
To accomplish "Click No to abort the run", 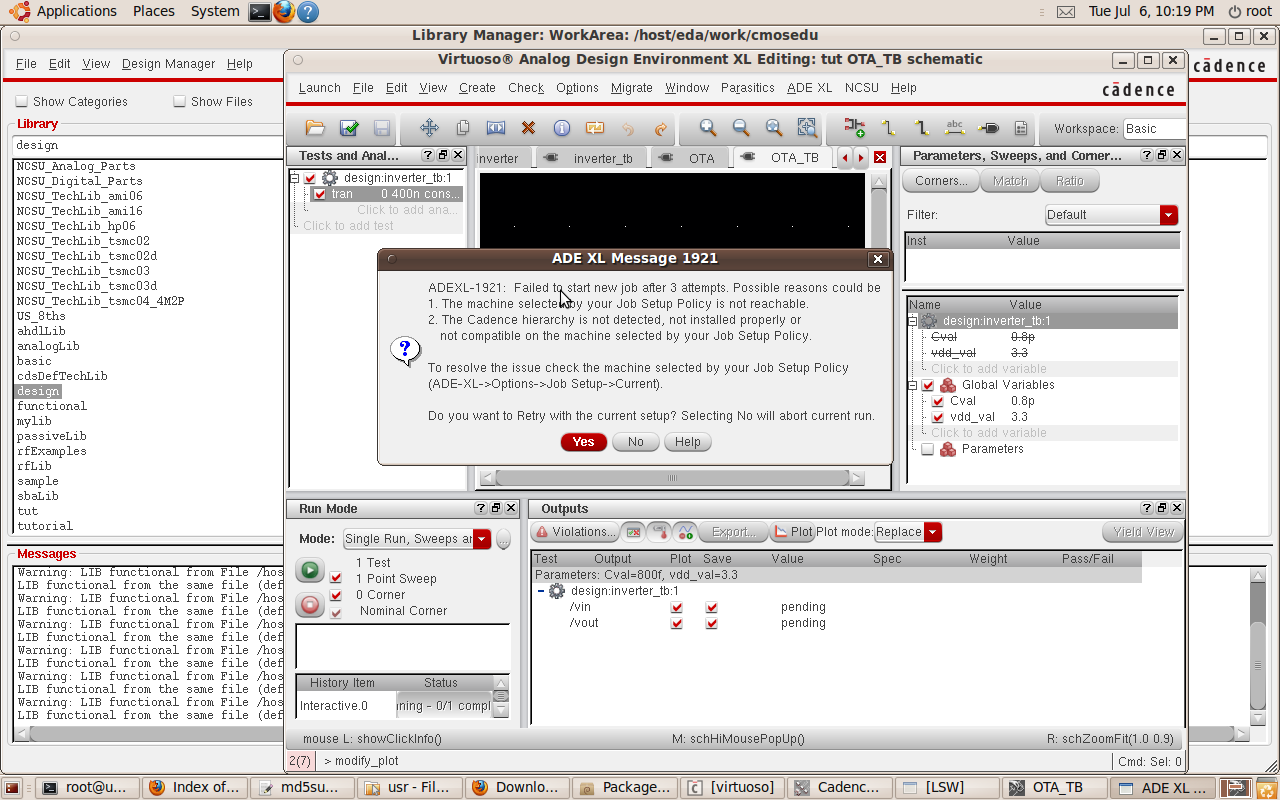I will point(636,442).
